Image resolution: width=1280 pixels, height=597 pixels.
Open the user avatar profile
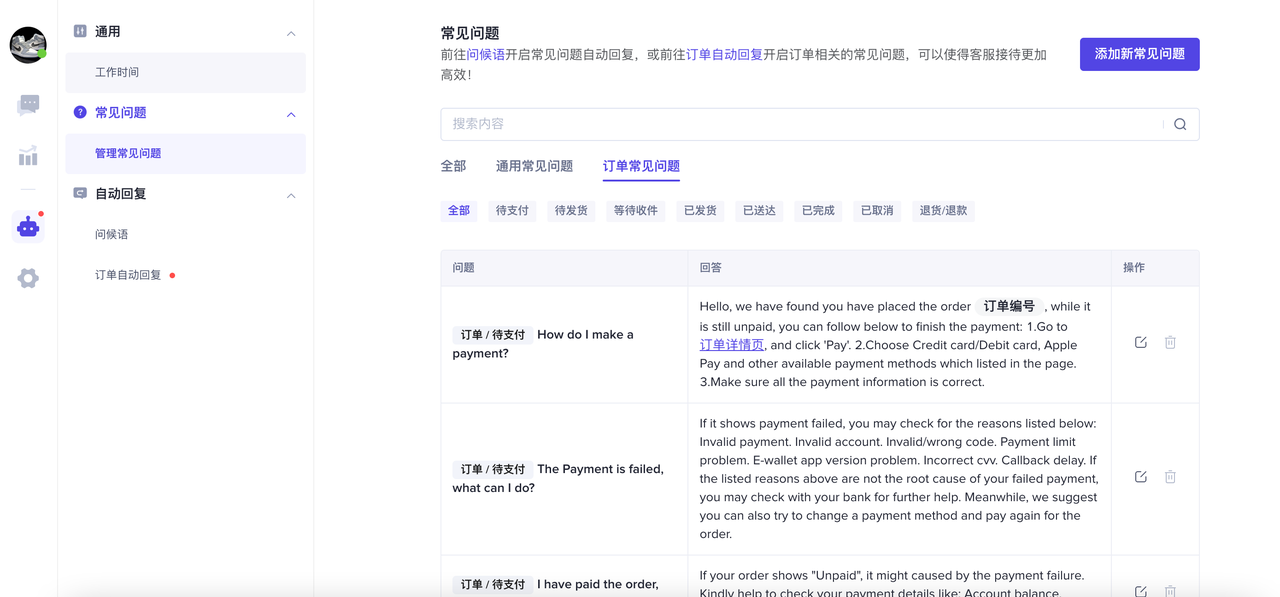pos(28,45)
